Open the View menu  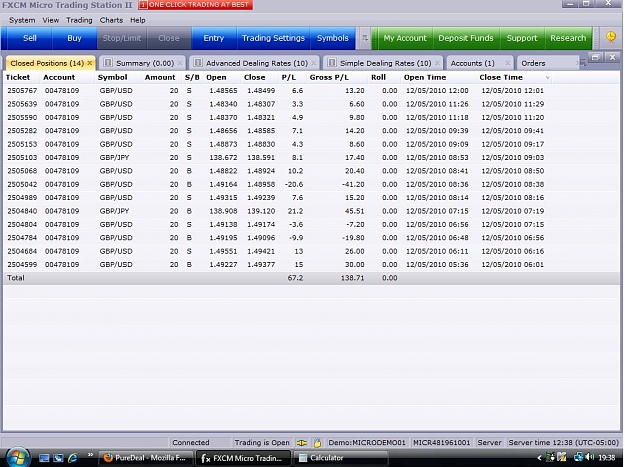[51, 20]
